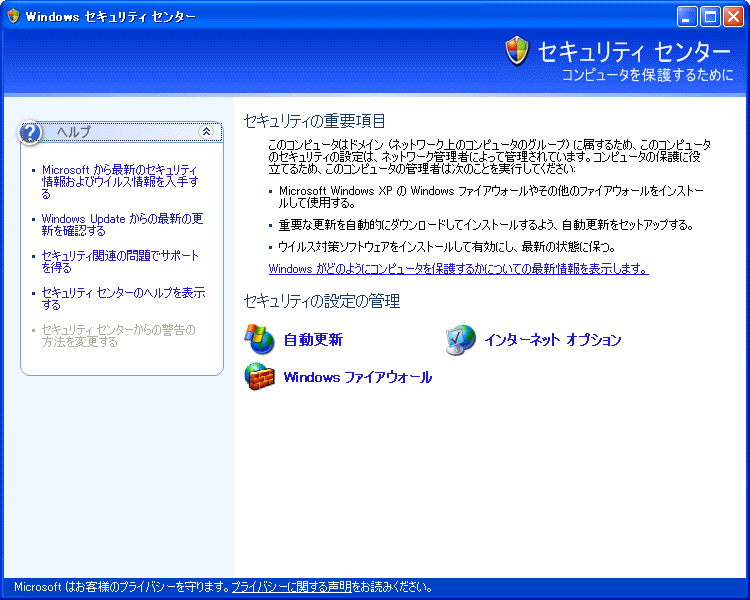Click the セキュリティ センター header shield icon
The width and height of the screenshot is (750, 600).
(517, 51)
